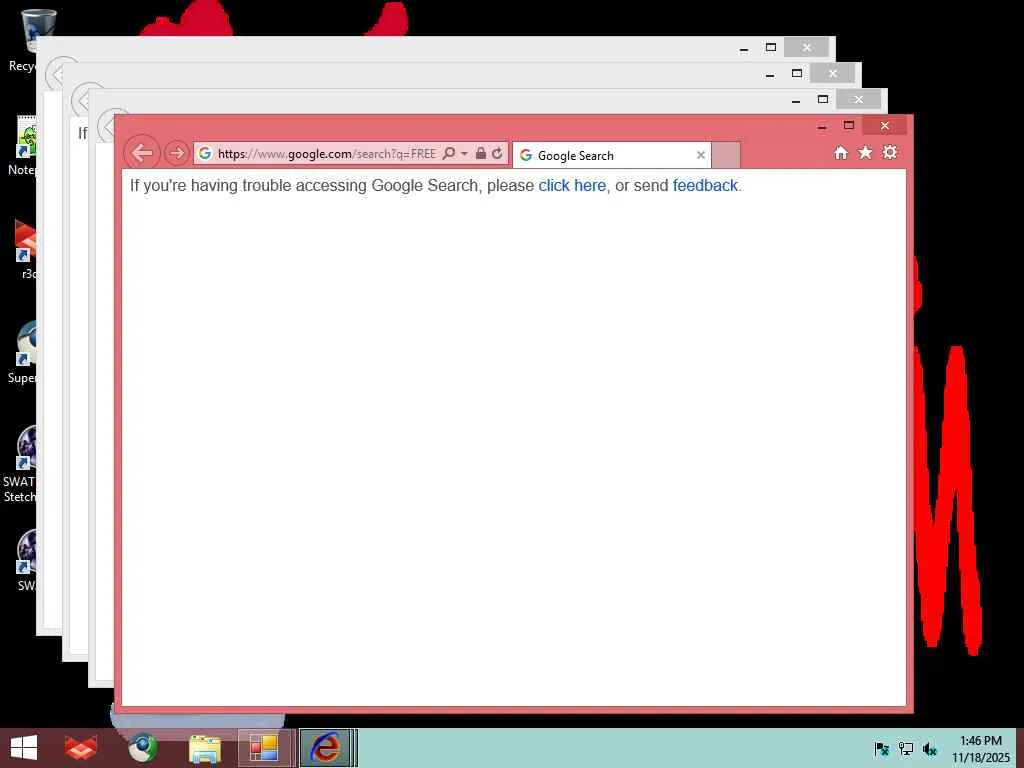This screenshot has width=1024, height=768.
Task: Close the Internet Explorer window directly behind the front
Action: pos(859,99)
